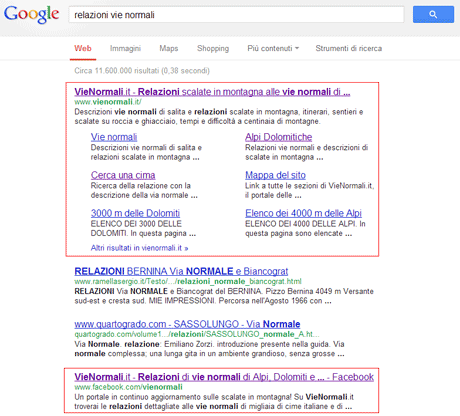
Task: Open the Mappa del sito sitelink
Action: tap(275, 175)
